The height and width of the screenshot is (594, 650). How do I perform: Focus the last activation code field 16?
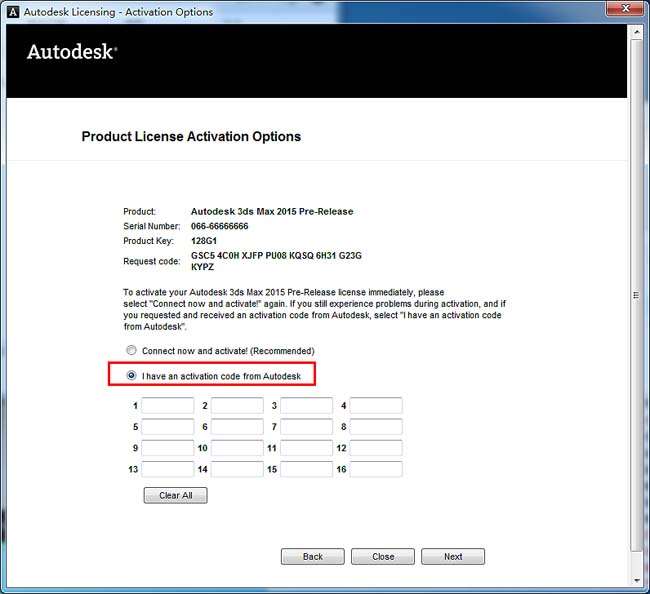(x=376, y=469)
